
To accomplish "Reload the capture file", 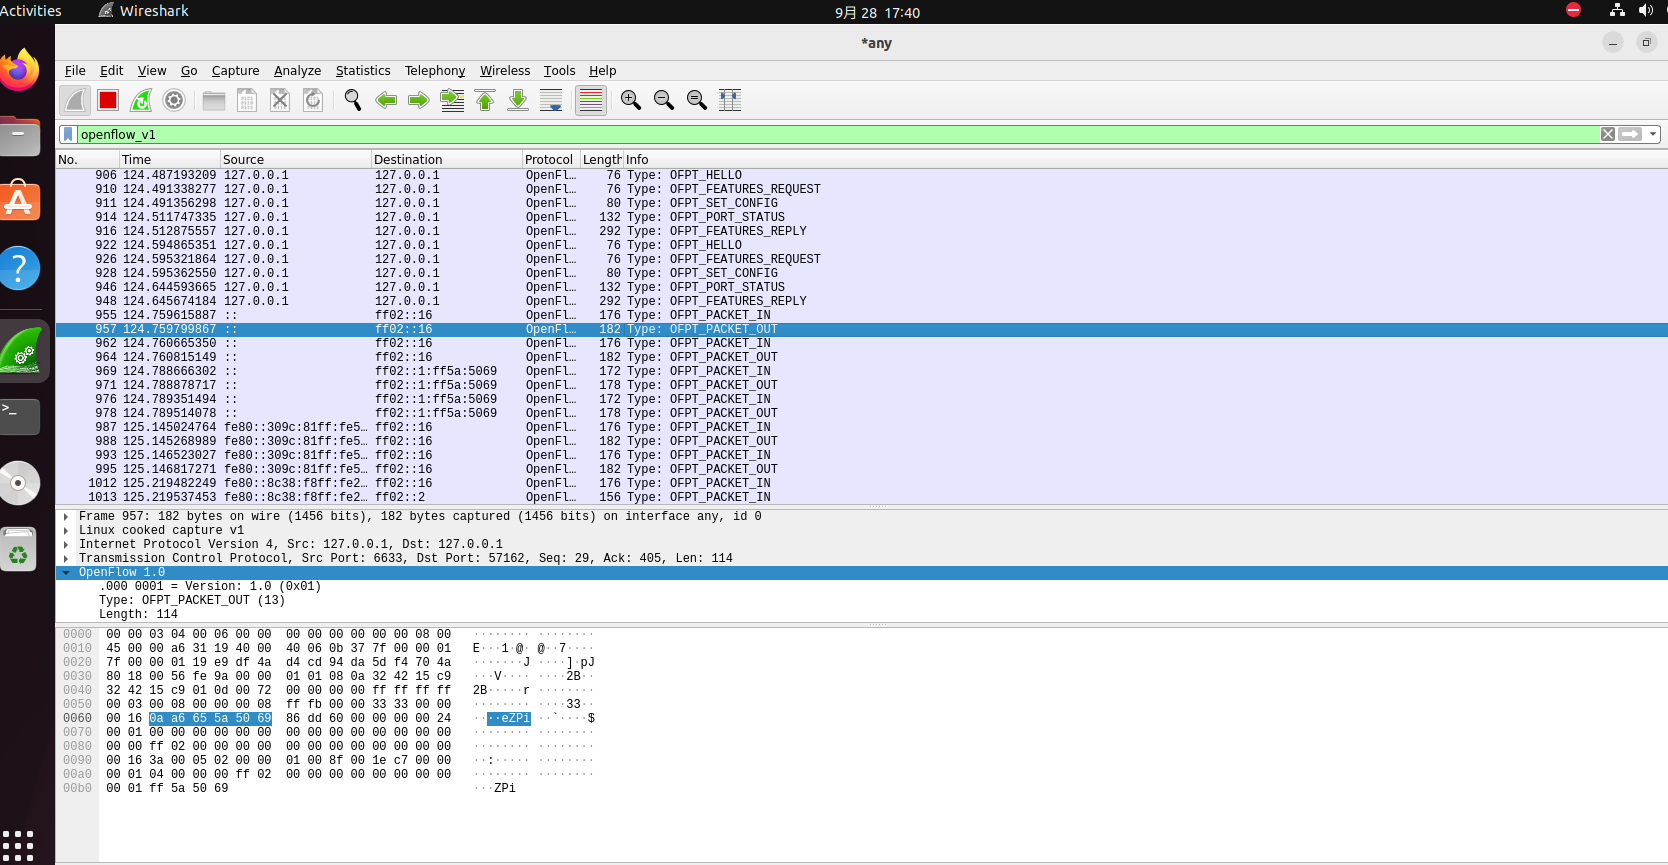I will [313, 100].
